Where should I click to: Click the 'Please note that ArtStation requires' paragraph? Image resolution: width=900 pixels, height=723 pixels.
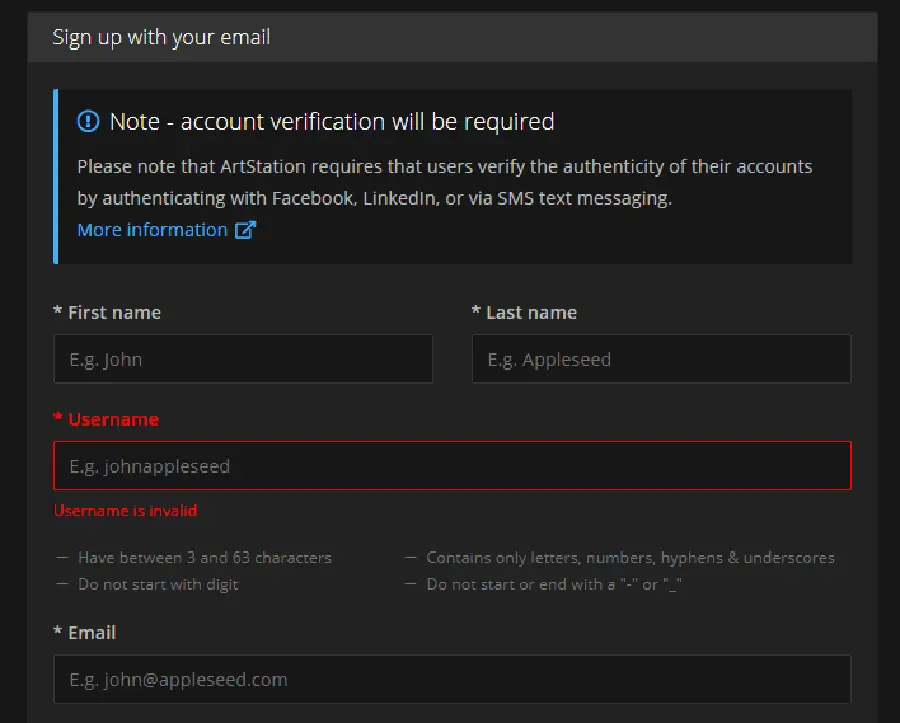tap(444, 182)
